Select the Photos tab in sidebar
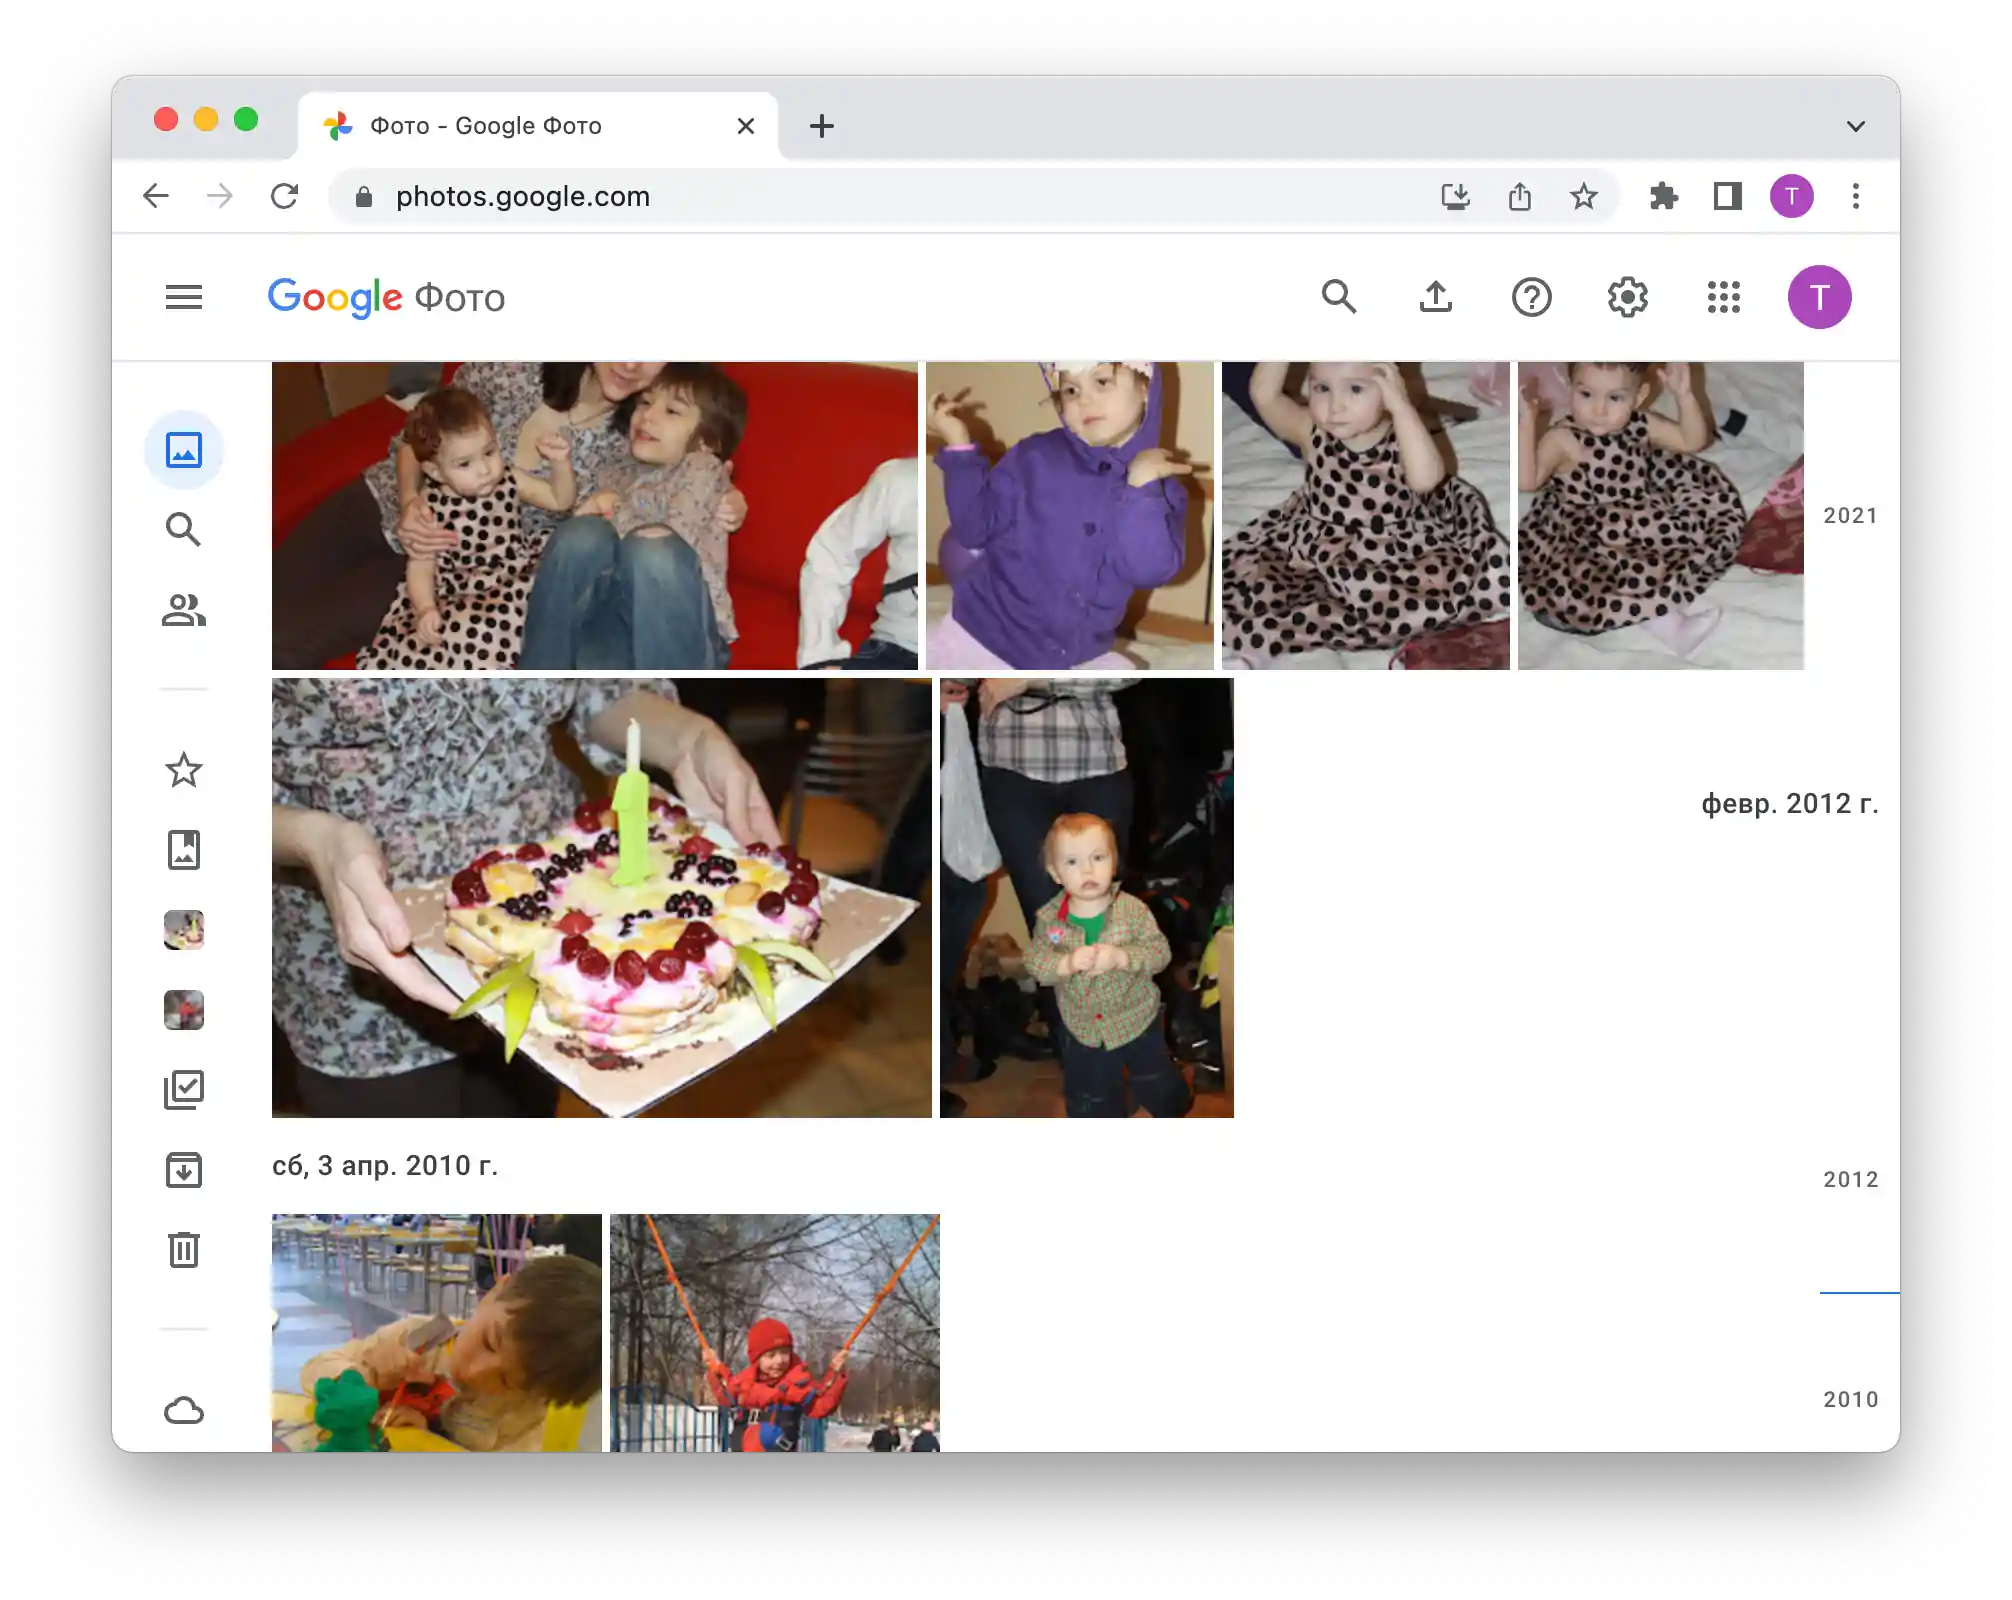This screenshot has height=1600, width=2012. pos(184,450)
